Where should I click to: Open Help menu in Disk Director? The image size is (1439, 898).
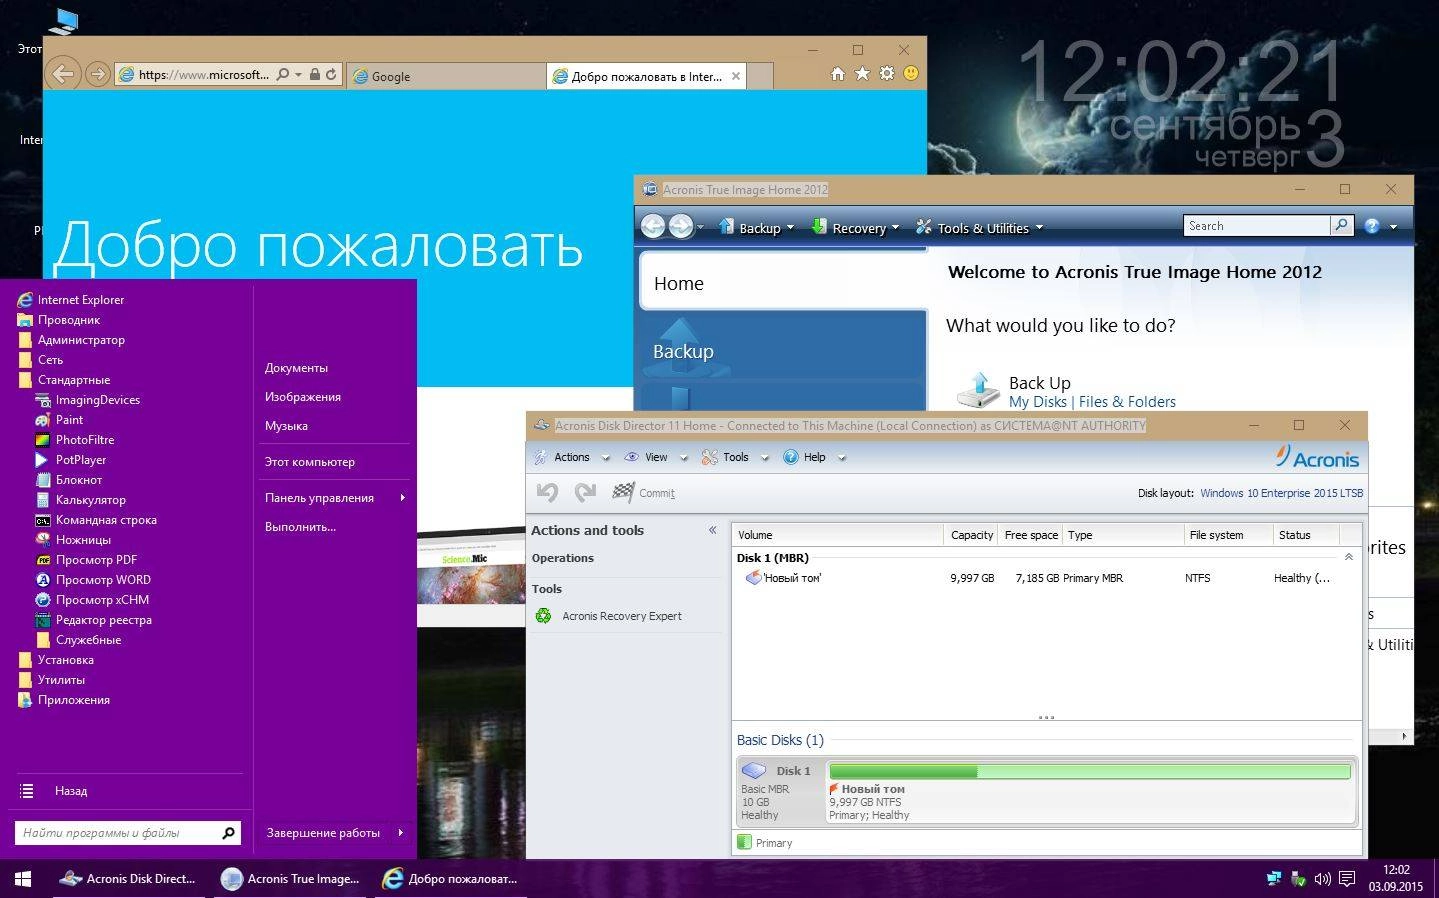coord(814,457)
